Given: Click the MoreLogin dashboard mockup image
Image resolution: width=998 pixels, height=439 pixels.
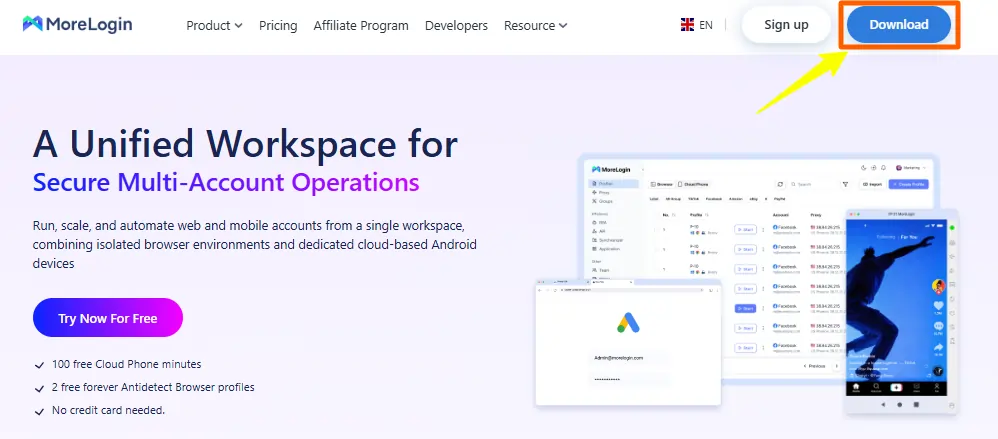Looking at the screenshot, I should click(759, 267).
